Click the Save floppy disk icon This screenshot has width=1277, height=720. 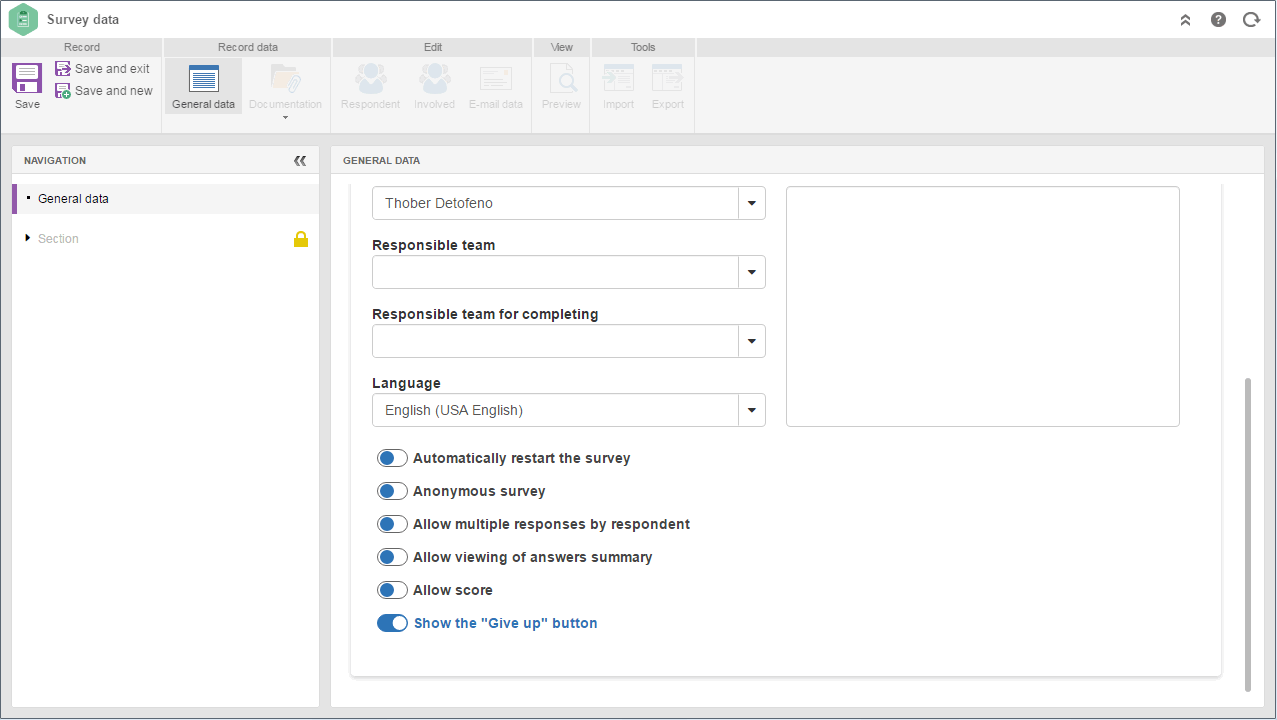27,78
